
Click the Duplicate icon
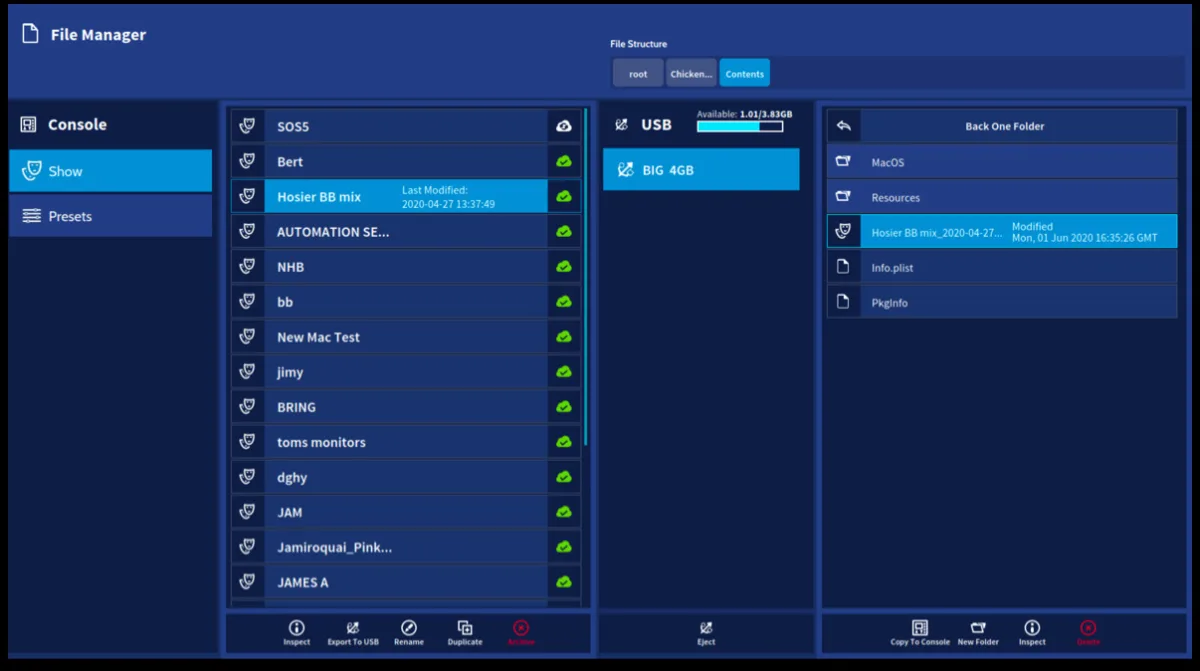[464, 628]
